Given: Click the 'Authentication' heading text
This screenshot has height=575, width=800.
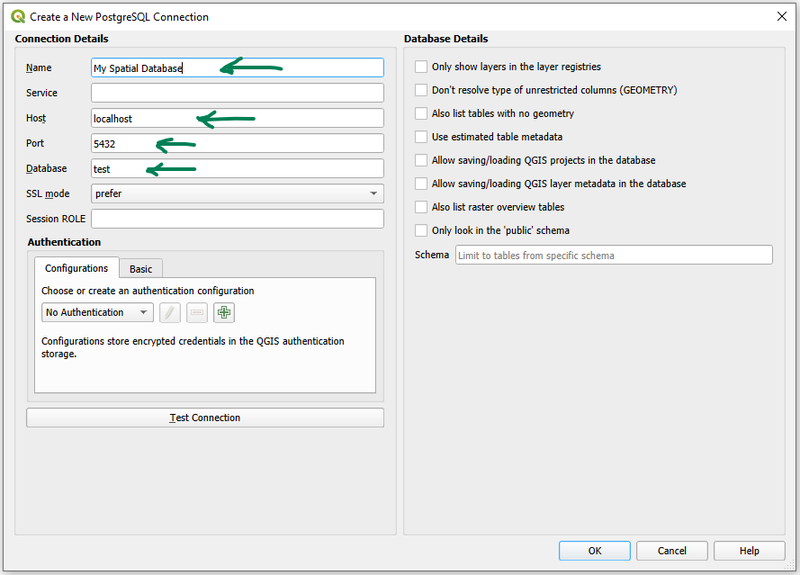Looking at the screenshot, I should tap(64, 242).
